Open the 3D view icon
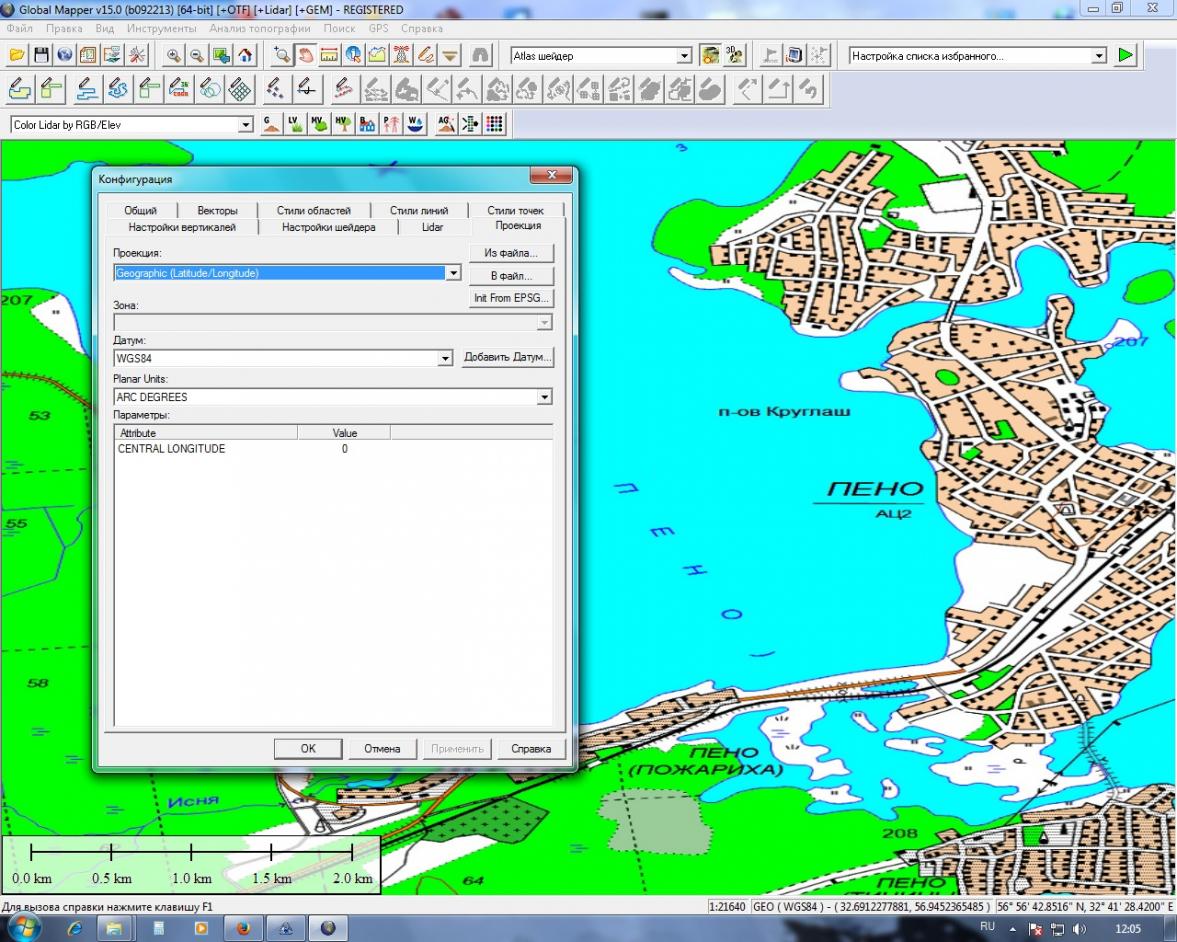This screenshot has width=1177, height=942. coord(735,55)
